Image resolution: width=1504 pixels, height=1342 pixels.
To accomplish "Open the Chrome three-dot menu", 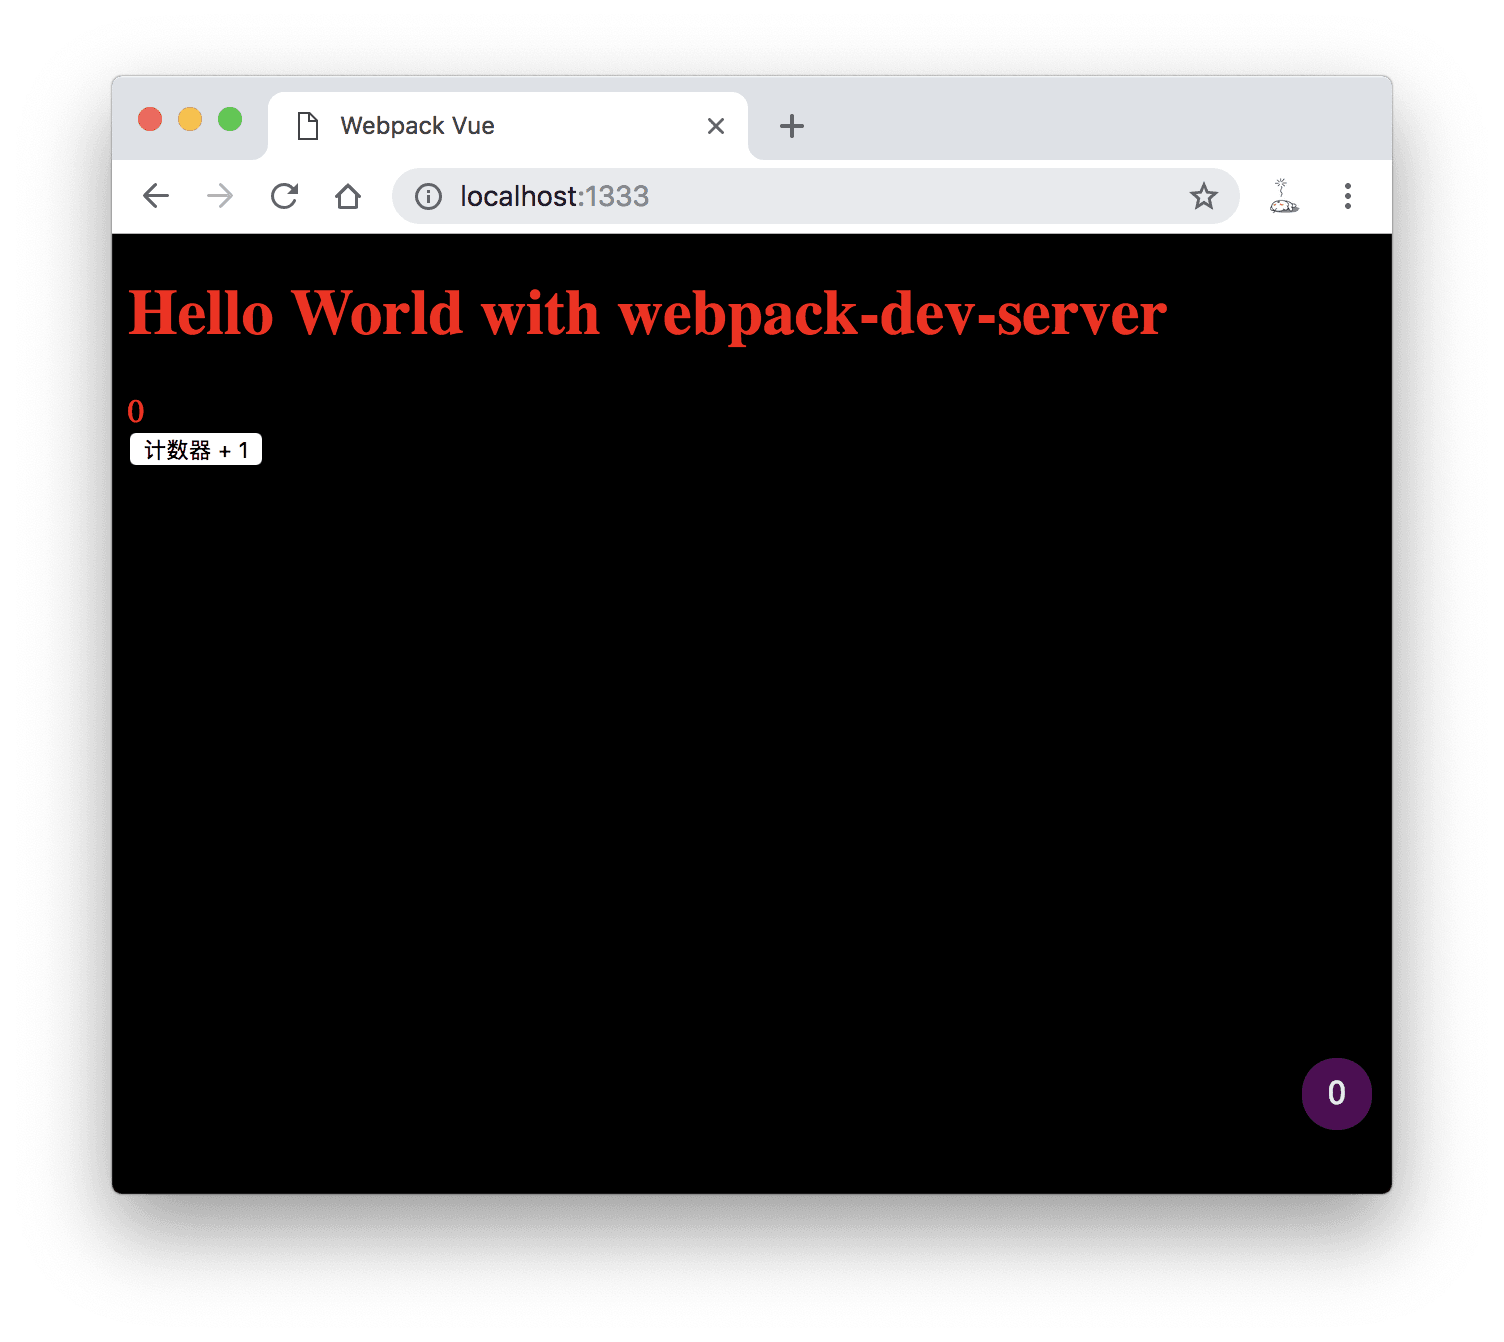I will click(1347, 196).
